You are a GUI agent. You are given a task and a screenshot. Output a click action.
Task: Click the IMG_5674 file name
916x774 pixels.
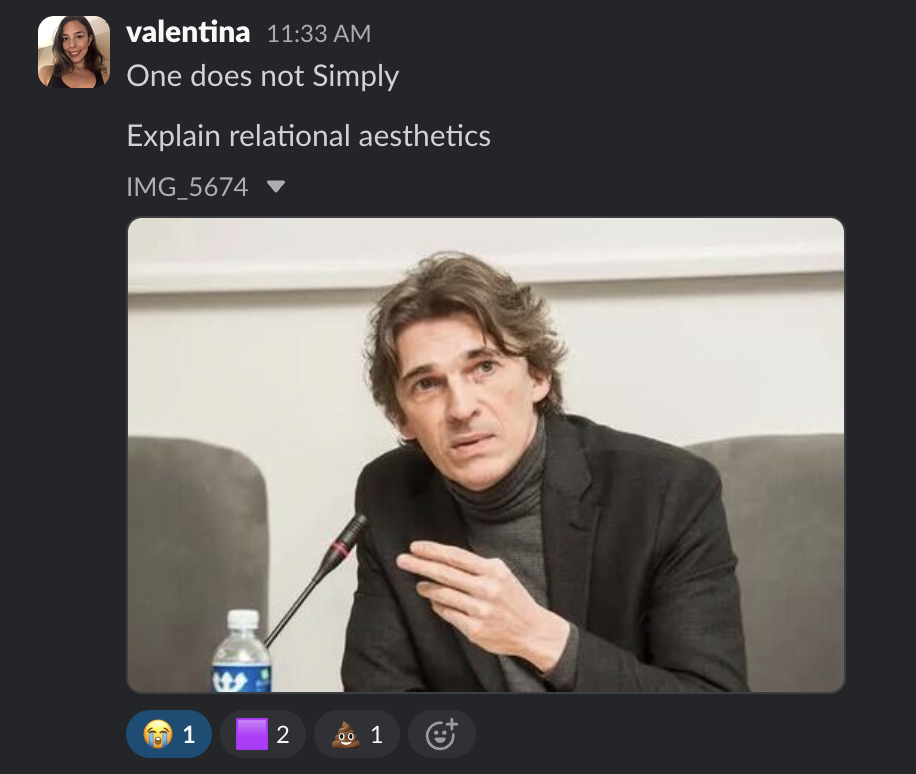(187, 186)
